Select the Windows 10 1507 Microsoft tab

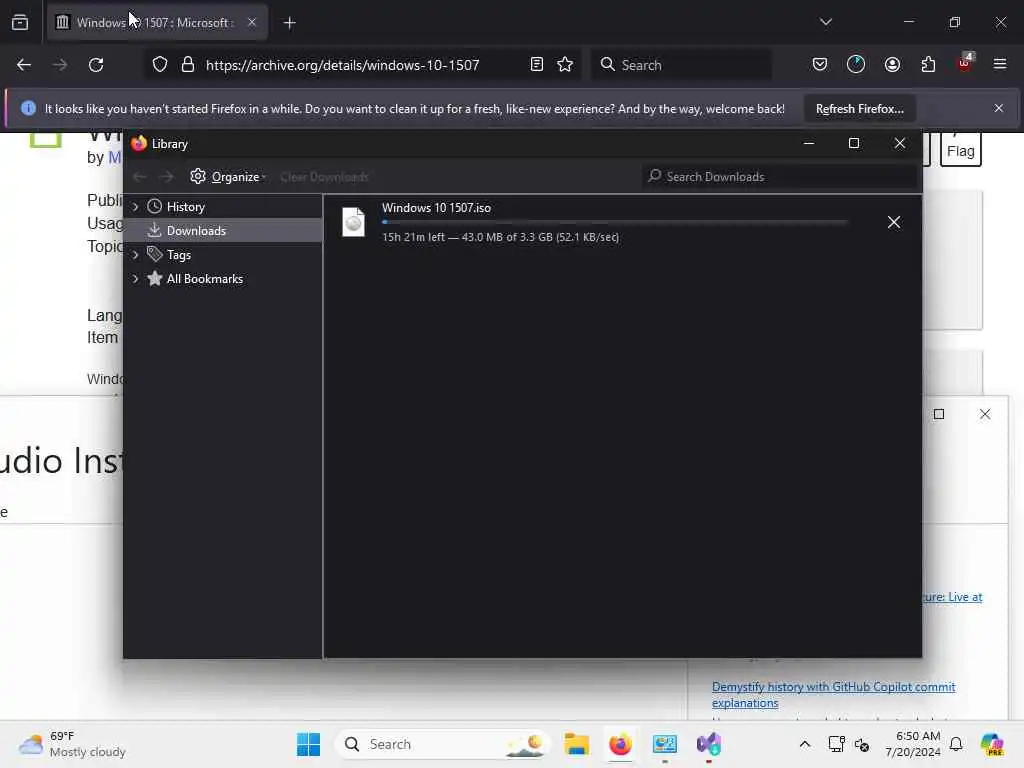157,22
